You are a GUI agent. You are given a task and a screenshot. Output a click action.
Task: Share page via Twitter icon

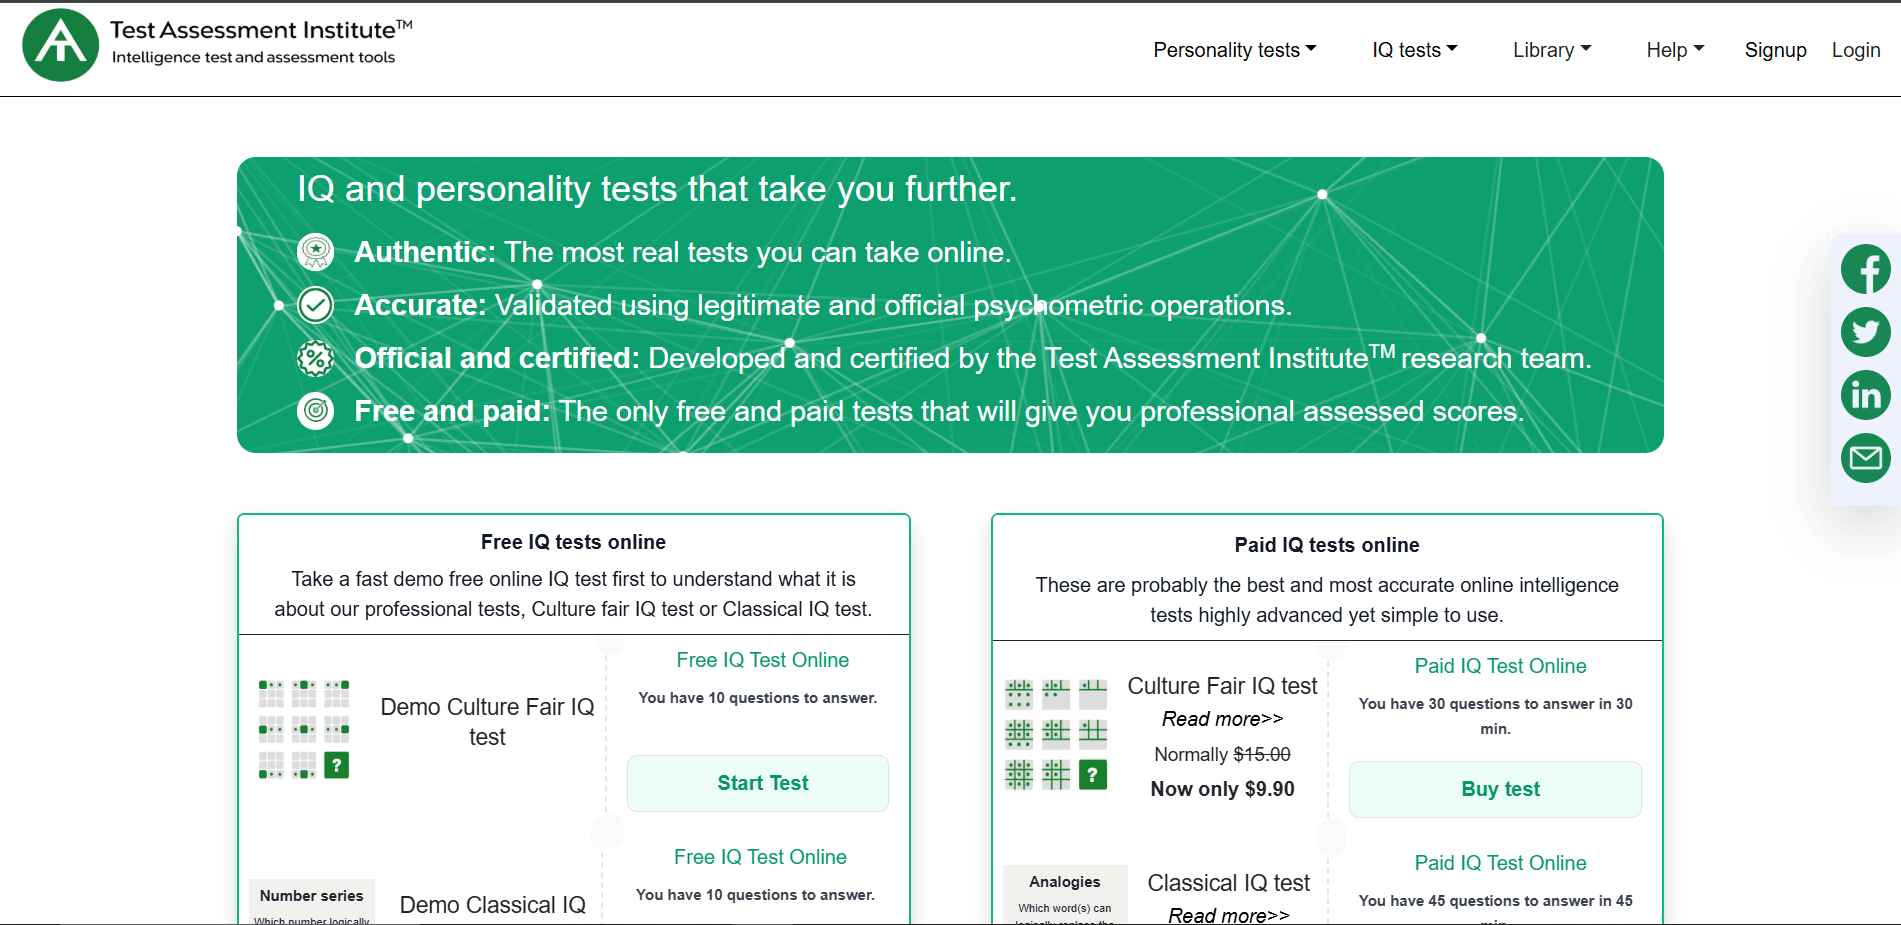[x=1865, y=332]
